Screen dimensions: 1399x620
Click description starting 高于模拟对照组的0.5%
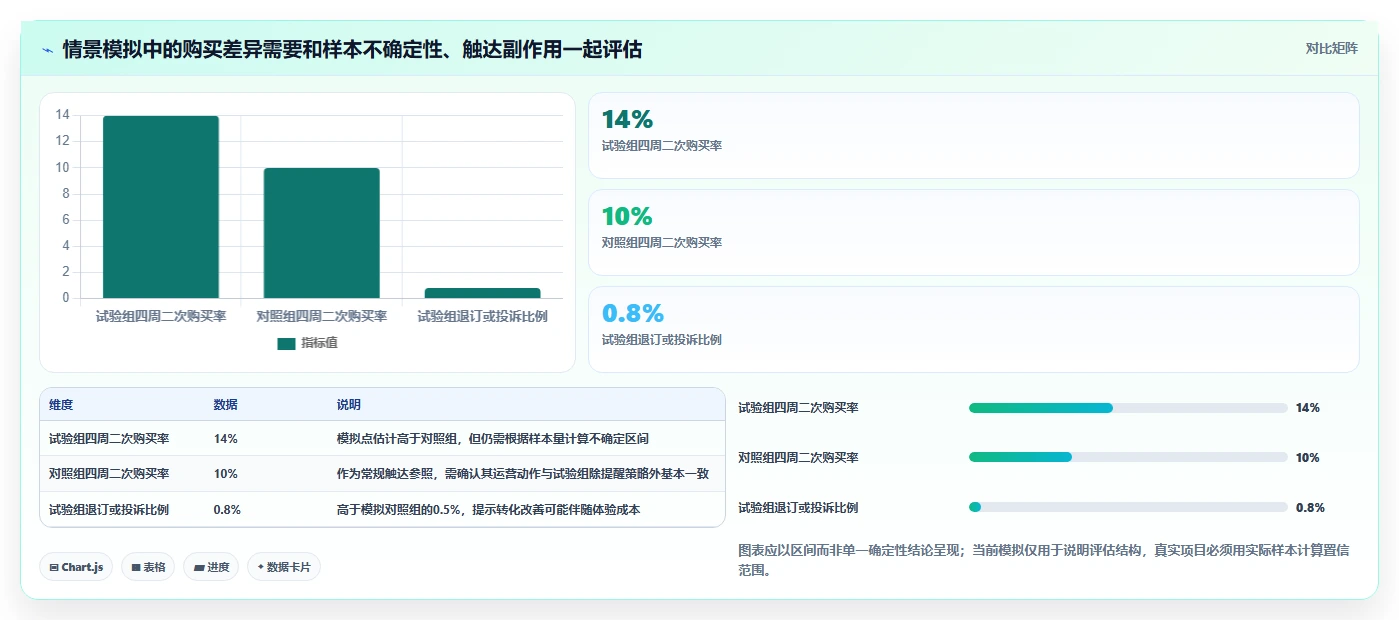click(488, 509)
